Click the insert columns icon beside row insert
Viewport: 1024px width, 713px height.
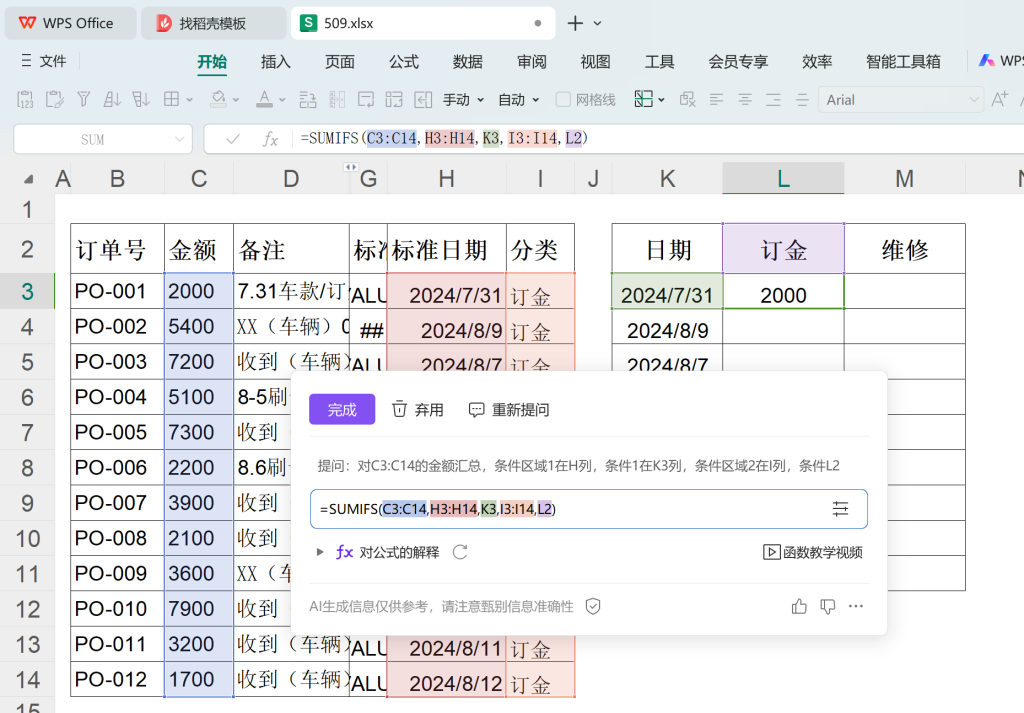tap(337, 99)
